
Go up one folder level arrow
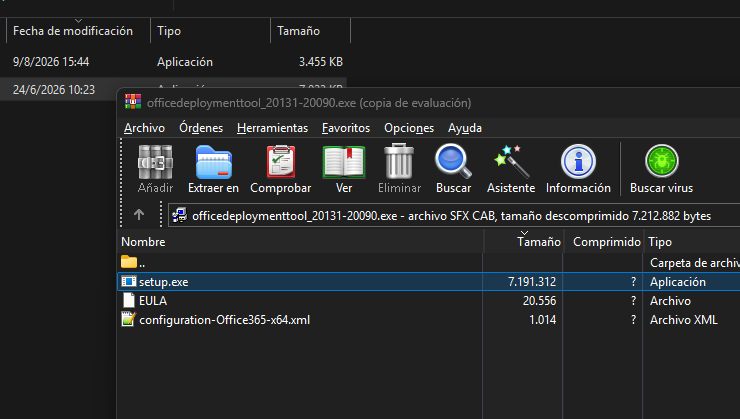(x=139, y=215)
